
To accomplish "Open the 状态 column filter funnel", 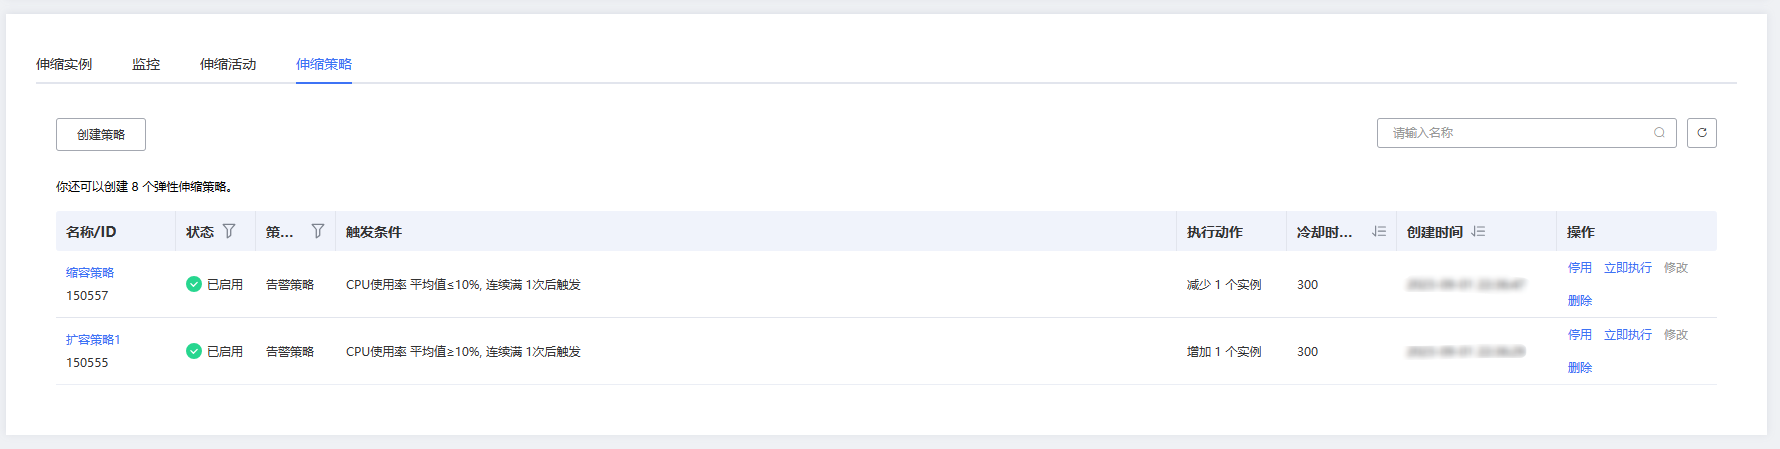I will pos(229,231).
